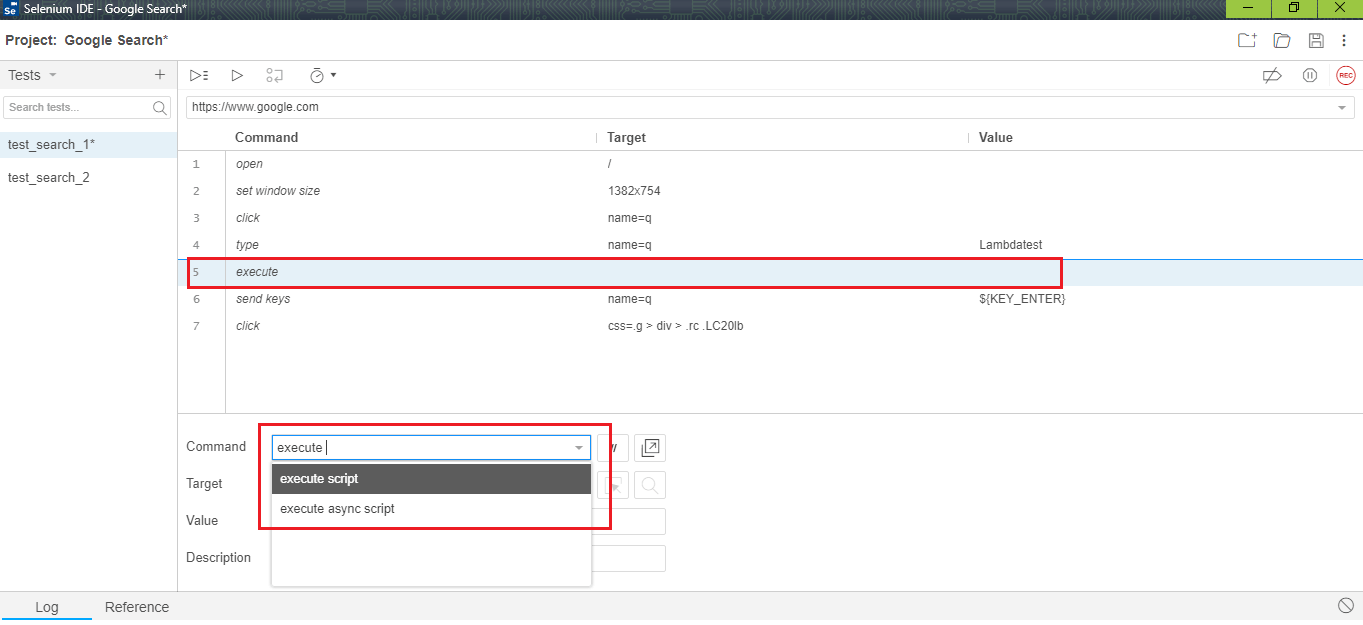Click the Run all tests icon
The width and height of the screenshot is (1363, 625).
(199, 75)
